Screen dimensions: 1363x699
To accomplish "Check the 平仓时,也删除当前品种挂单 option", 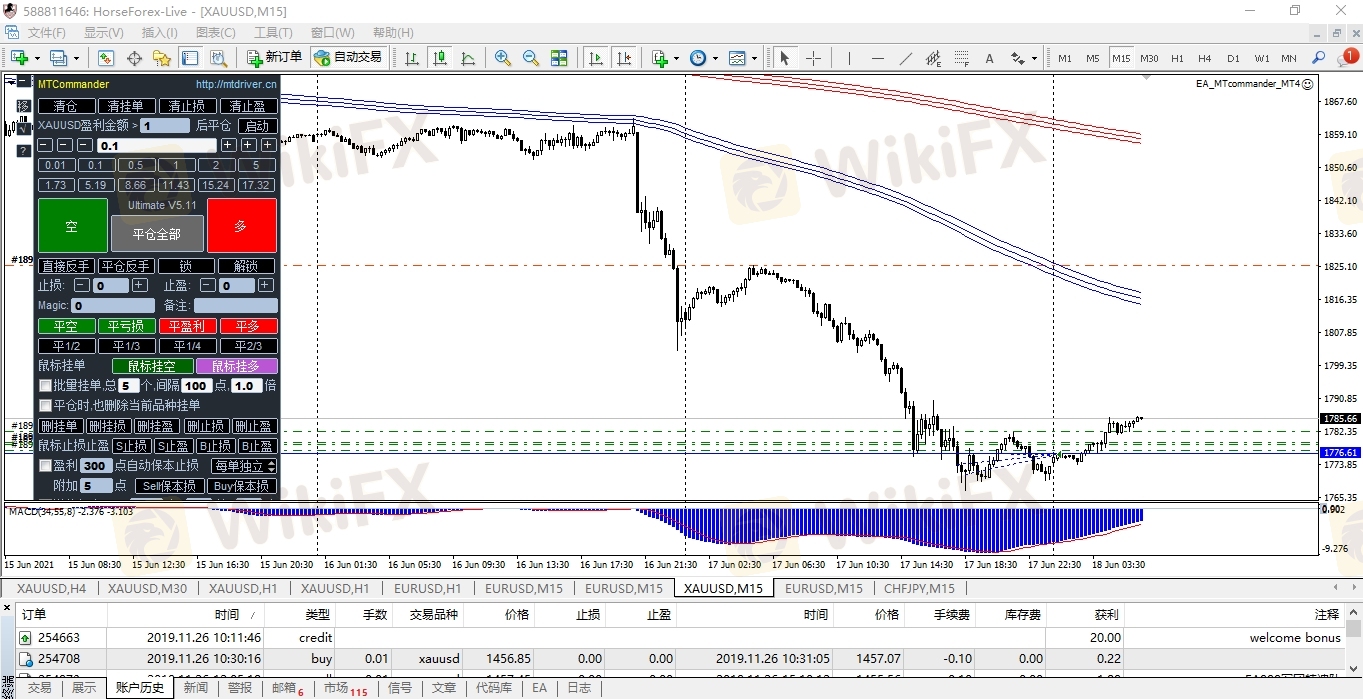I will pyautogui.click(x=45, y=406).
